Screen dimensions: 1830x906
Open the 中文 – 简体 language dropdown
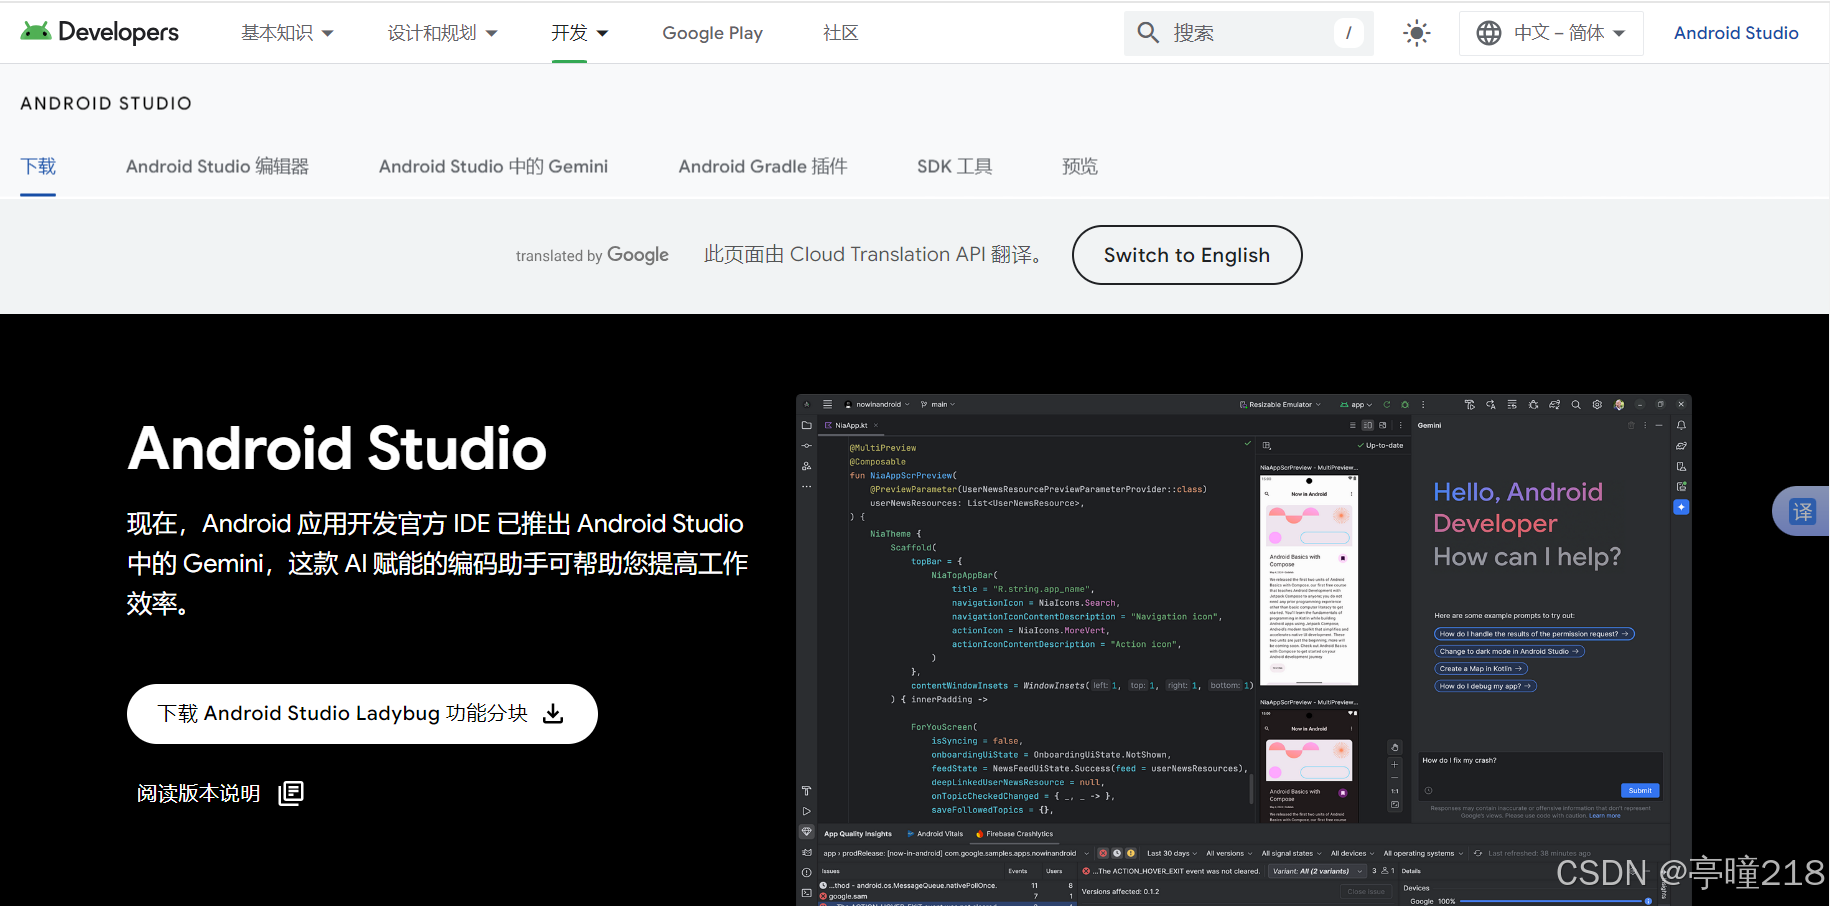point(1551,33)
